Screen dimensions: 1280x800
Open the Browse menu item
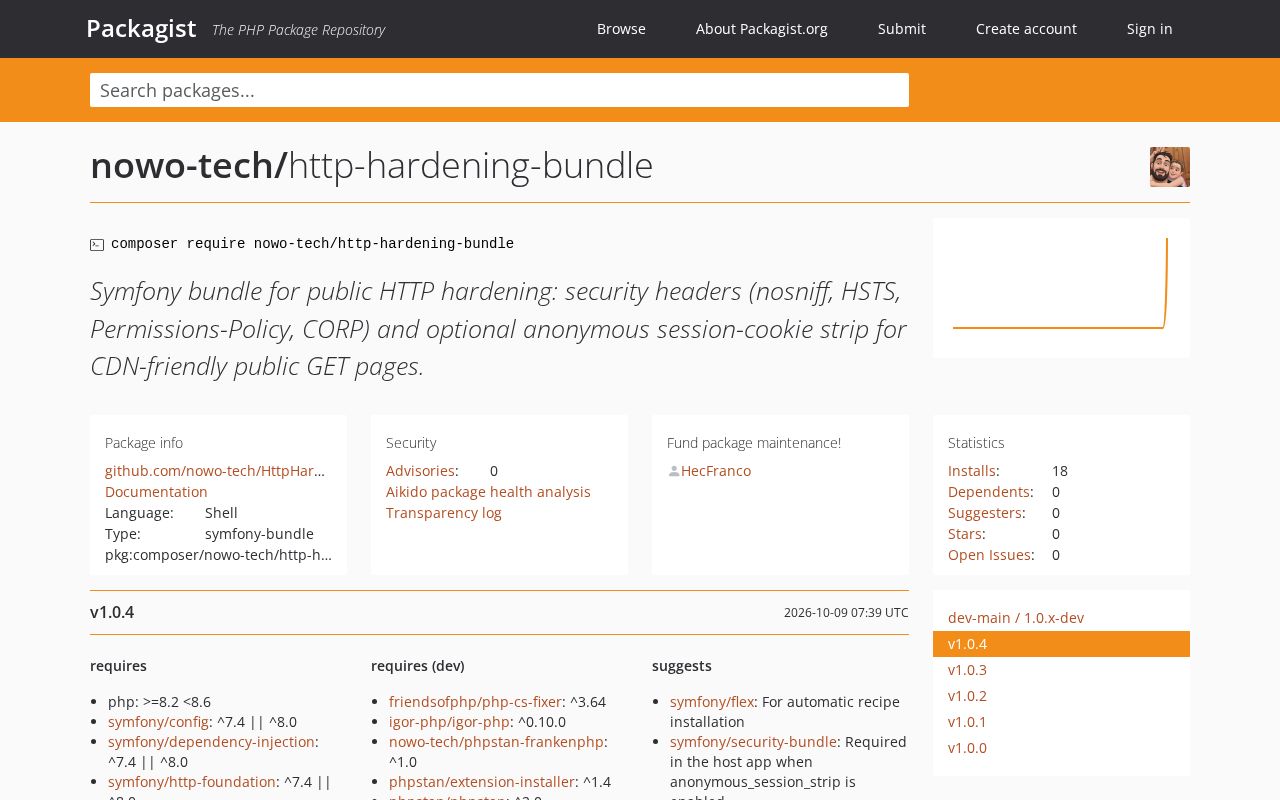(621, 29)
